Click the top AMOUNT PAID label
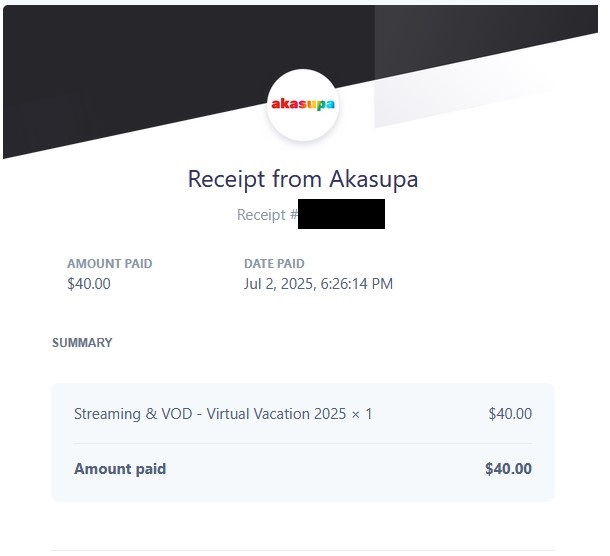 point(110,264)
